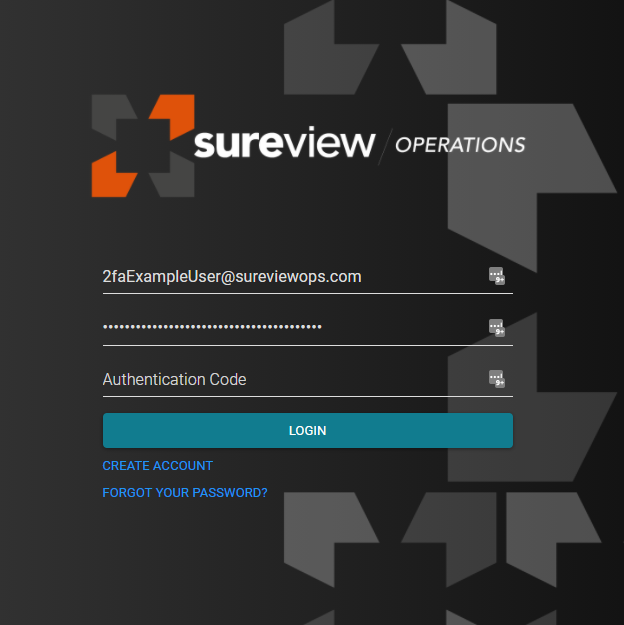Click the password manager icon in Authentication Code field
The height and width of the screenshot is (625, 624).
pyautogui.click(x=497, y=379)
